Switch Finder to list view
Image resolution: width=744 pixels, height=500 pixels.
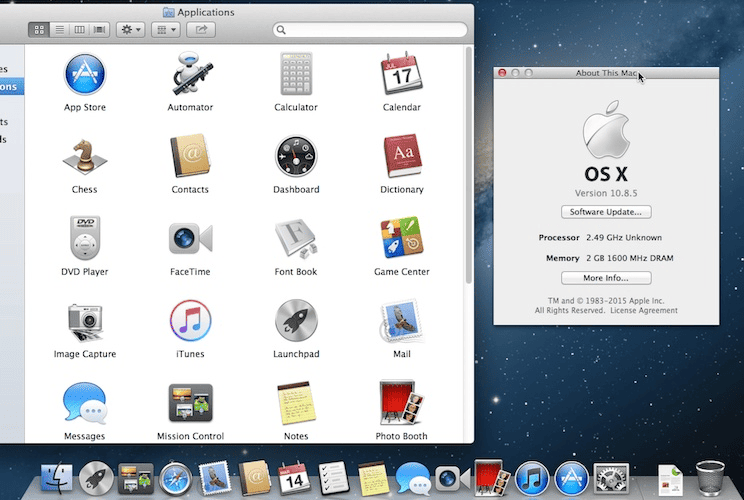60,30
